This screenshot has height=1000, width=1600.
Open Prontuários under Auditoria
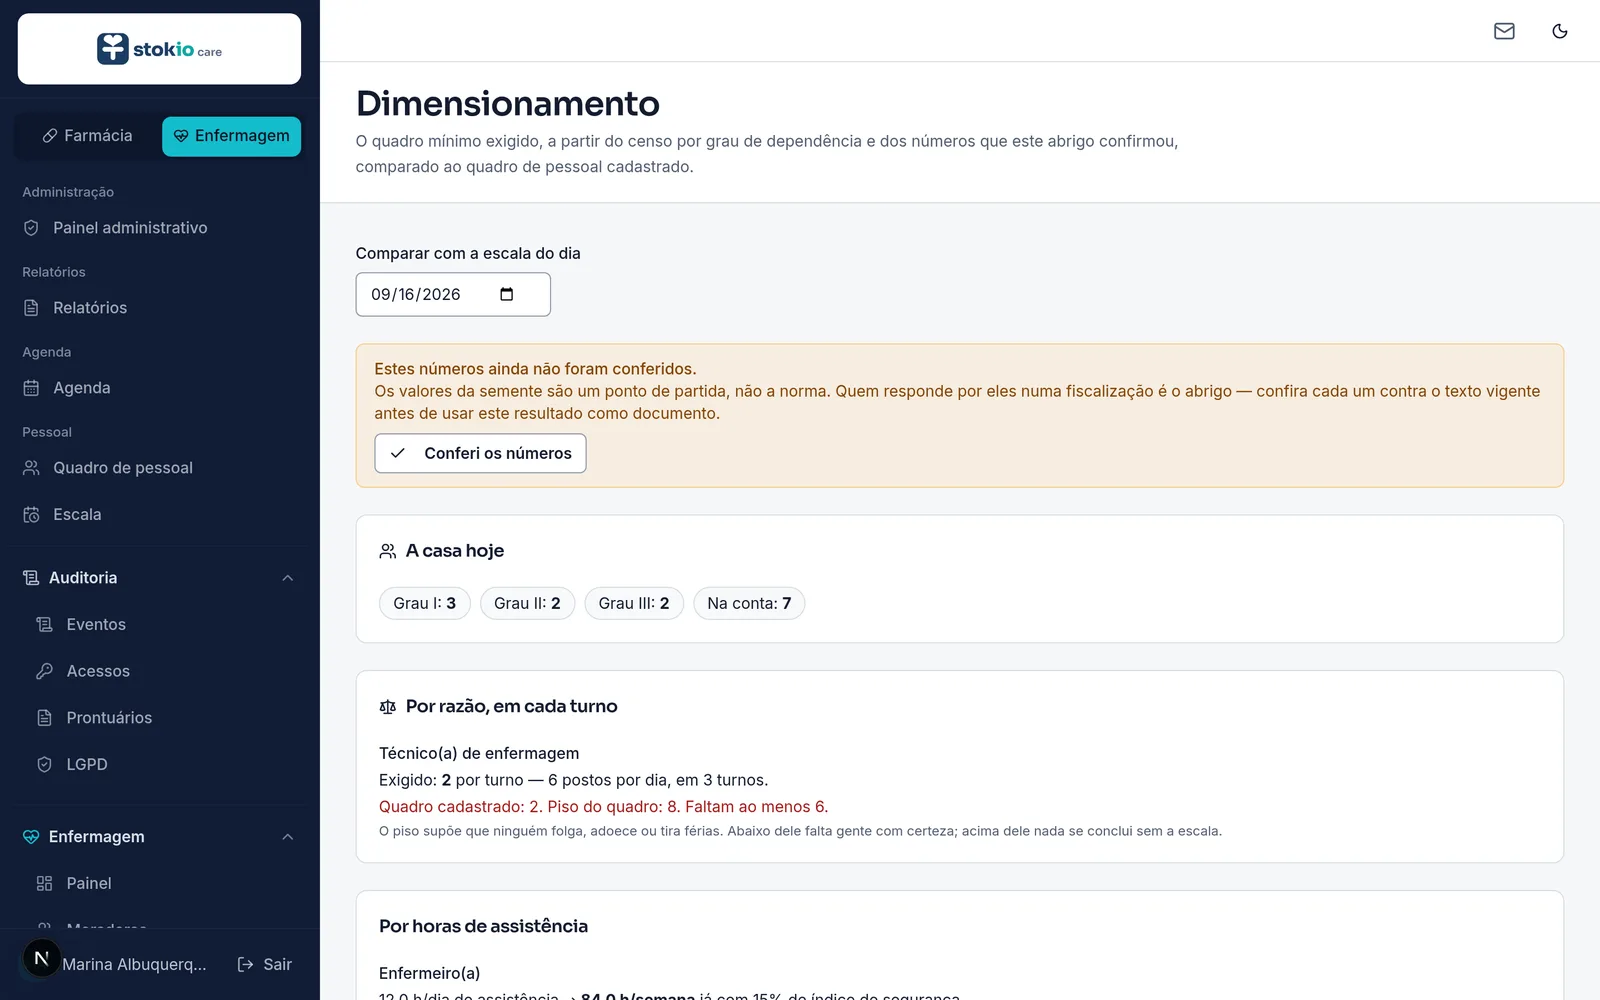coord(166,718)
